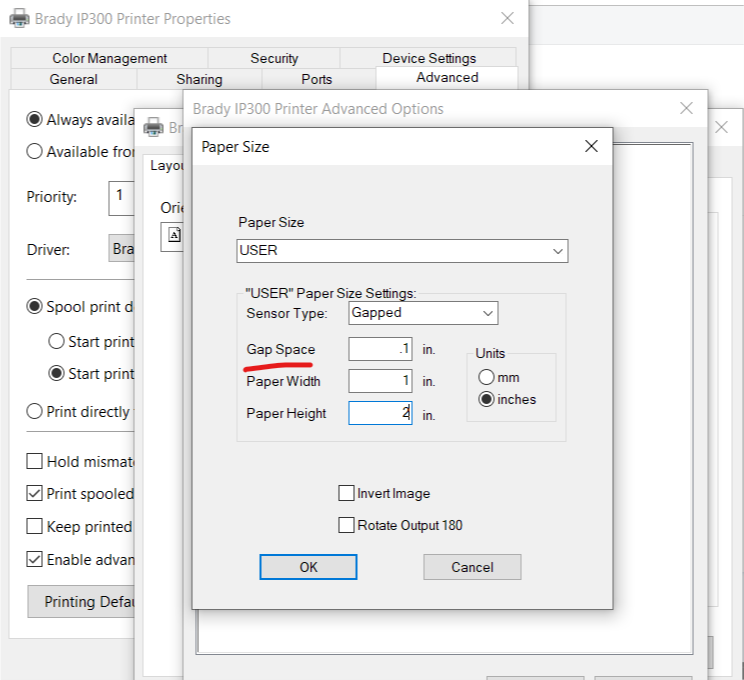Screen dimensions: 744x680
Task: Open the Driver dropdown in Printer Properties
Action: [x=122, y=248]
